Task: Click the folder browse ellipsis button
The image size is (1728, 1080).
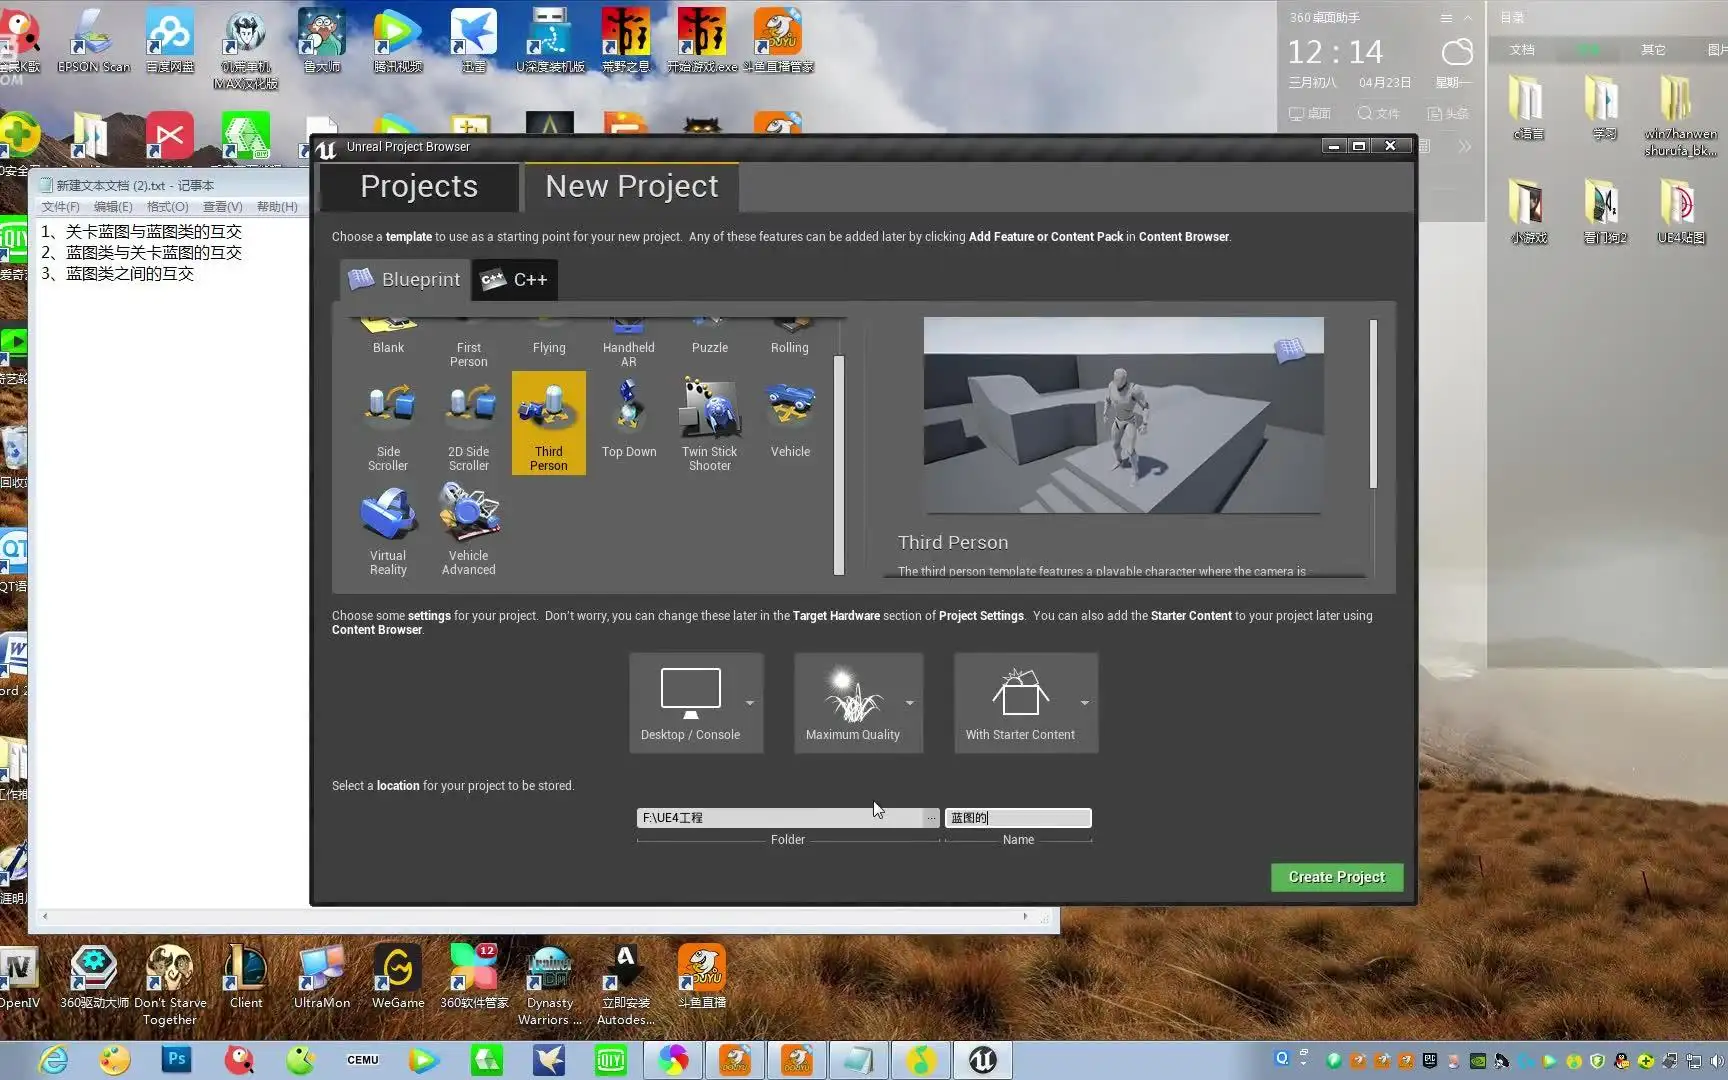Action: click(931, 818)
